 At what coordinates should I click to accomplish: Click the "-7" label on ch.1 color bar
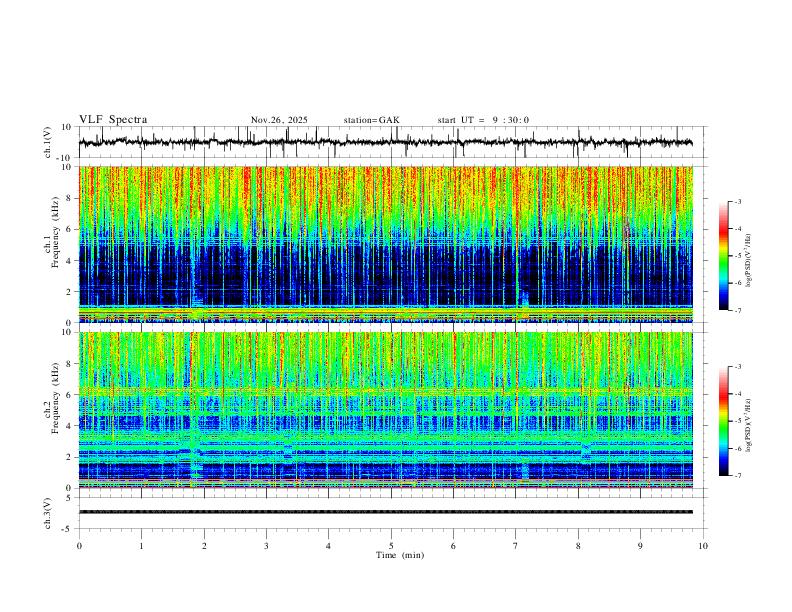point(737,310)
